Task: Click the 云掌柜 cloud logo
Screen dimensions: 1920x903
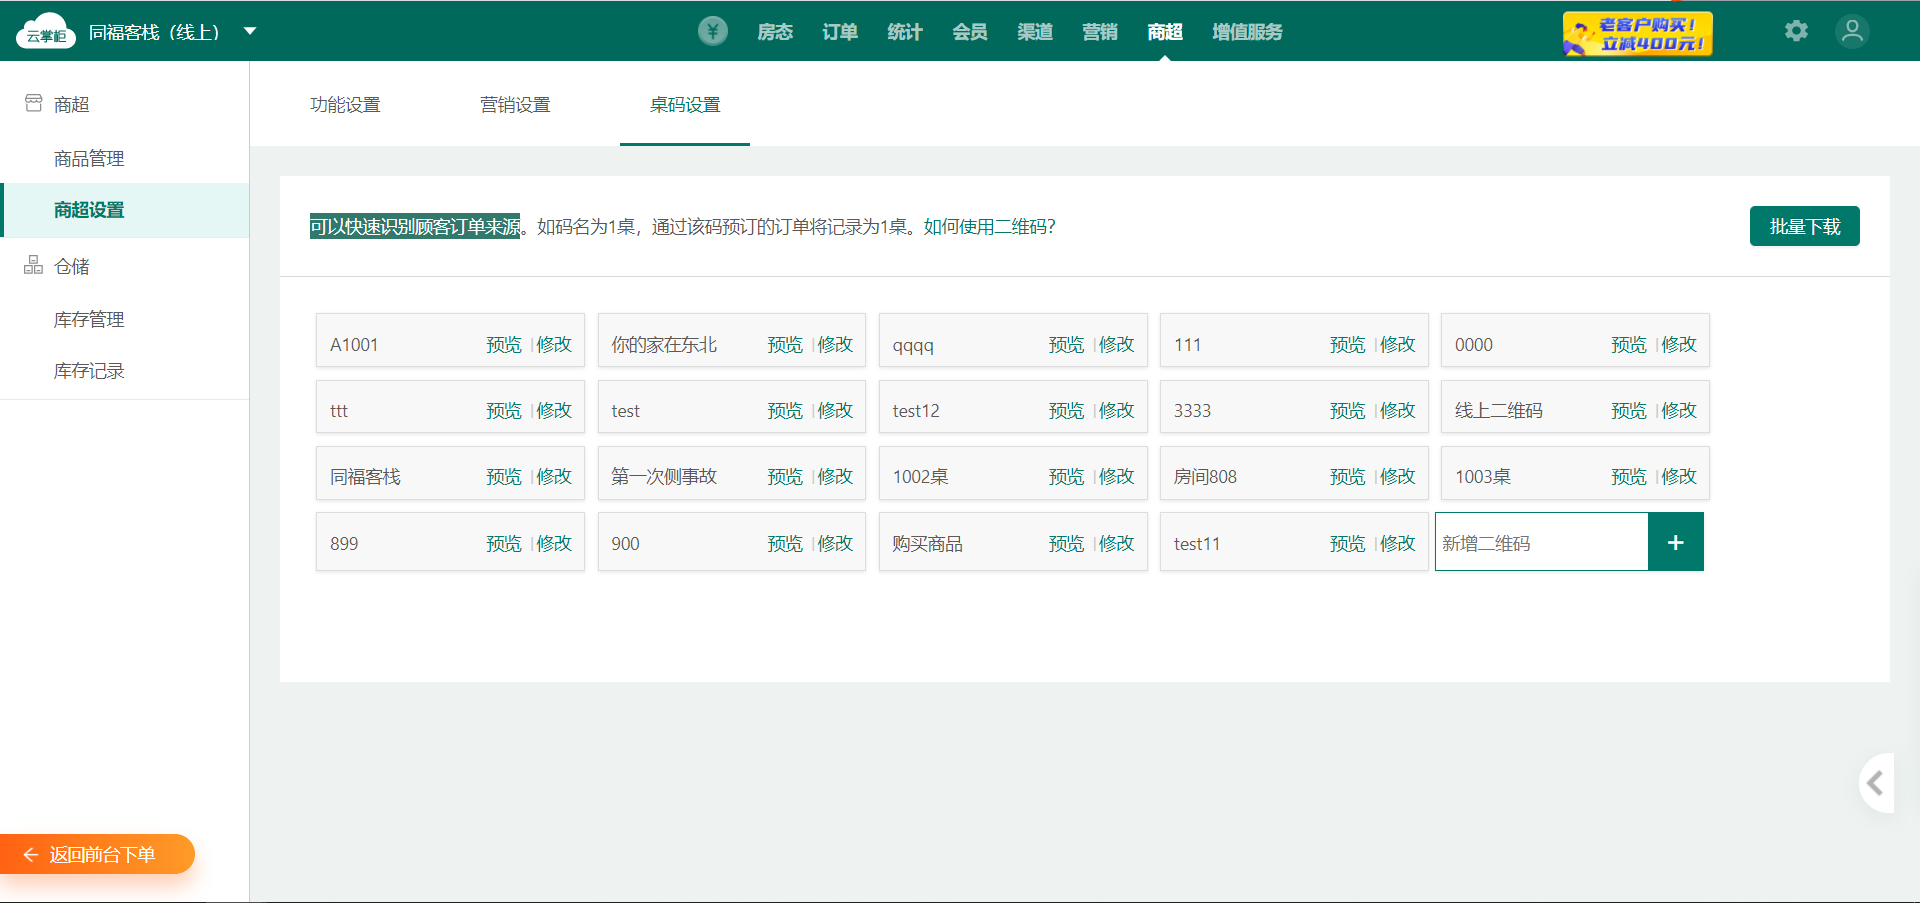Action: (45, 32)
